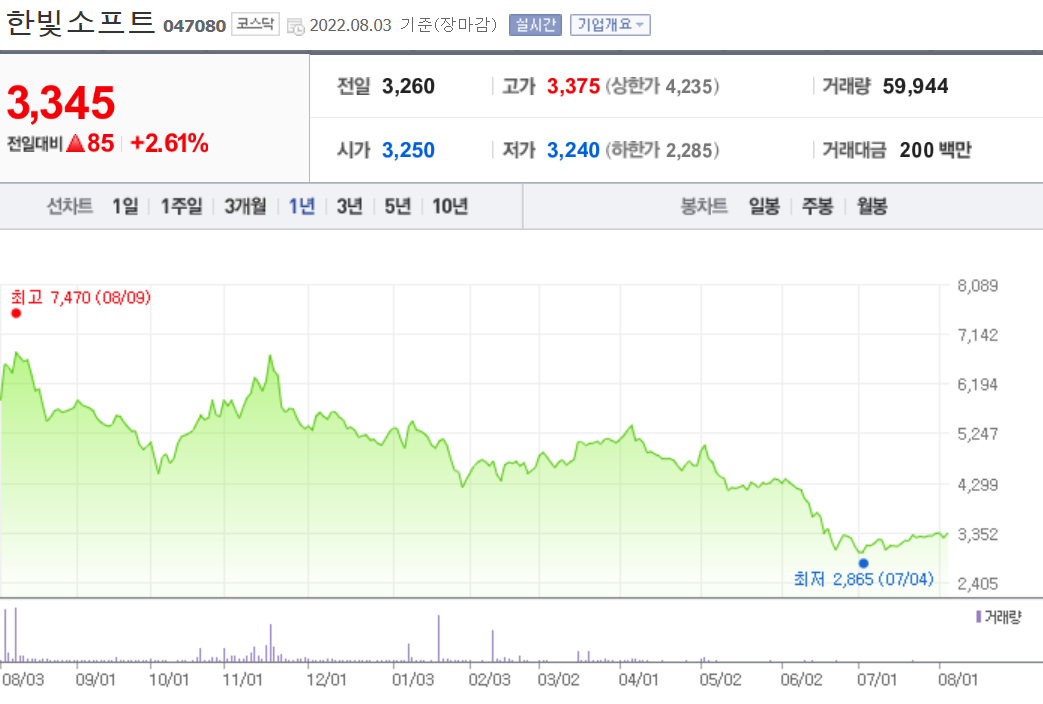Viewport: 1043px width, 704px height.
Task: Click the 상한가 4,235 text
Action: pos(662,86)
